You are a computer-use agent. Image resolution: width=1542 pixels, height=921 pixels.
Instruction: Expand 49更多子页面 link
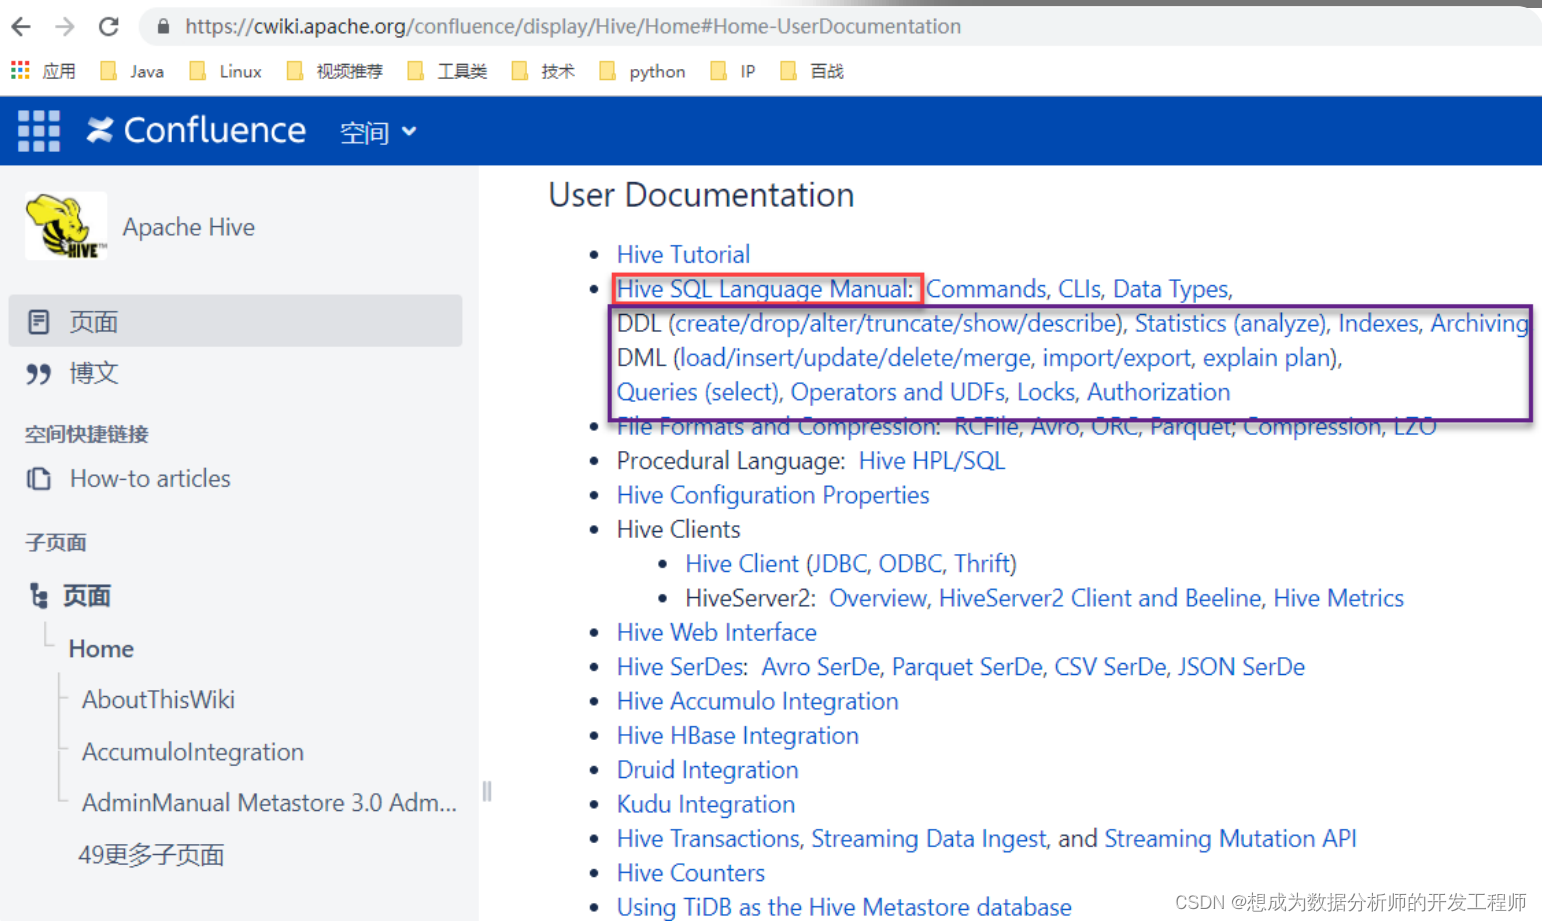tap(151, 855)
